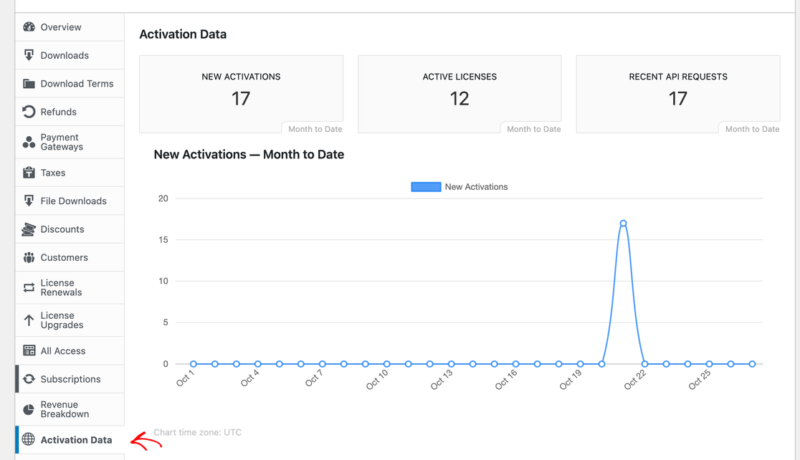Click the Customers group icon
Viewport: 800px width, 460px height.
click(x=29, y=258)
